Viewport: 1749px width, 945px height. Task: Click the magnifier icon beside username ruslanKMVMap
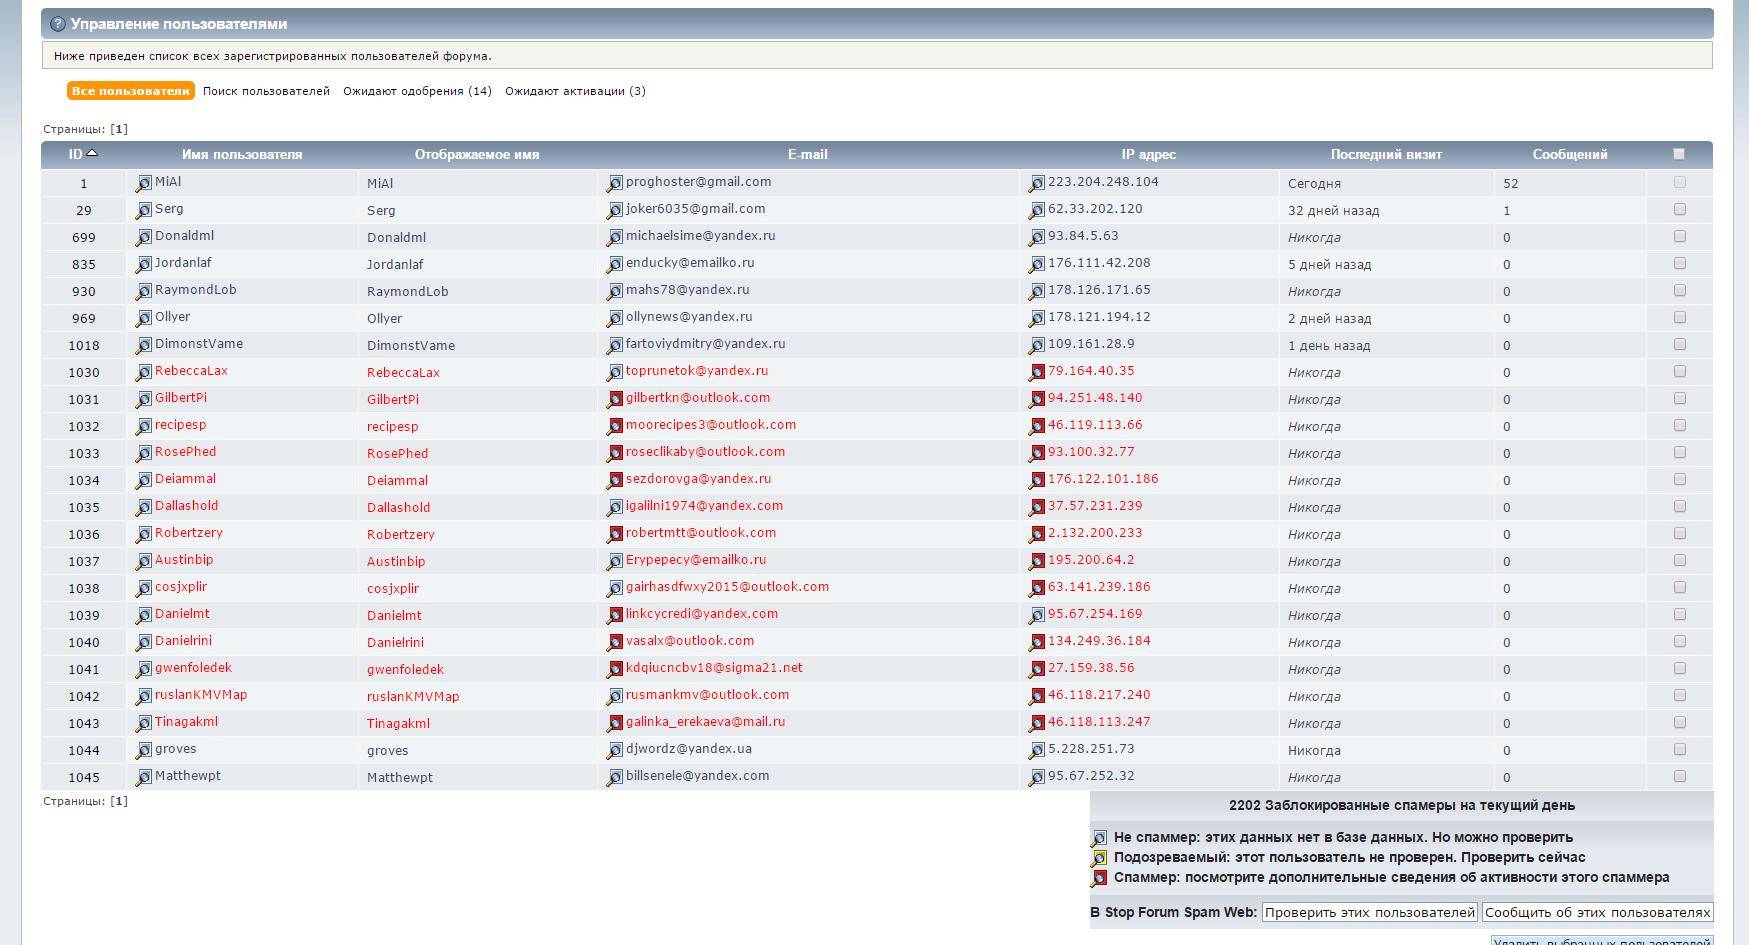coord(144,696)
